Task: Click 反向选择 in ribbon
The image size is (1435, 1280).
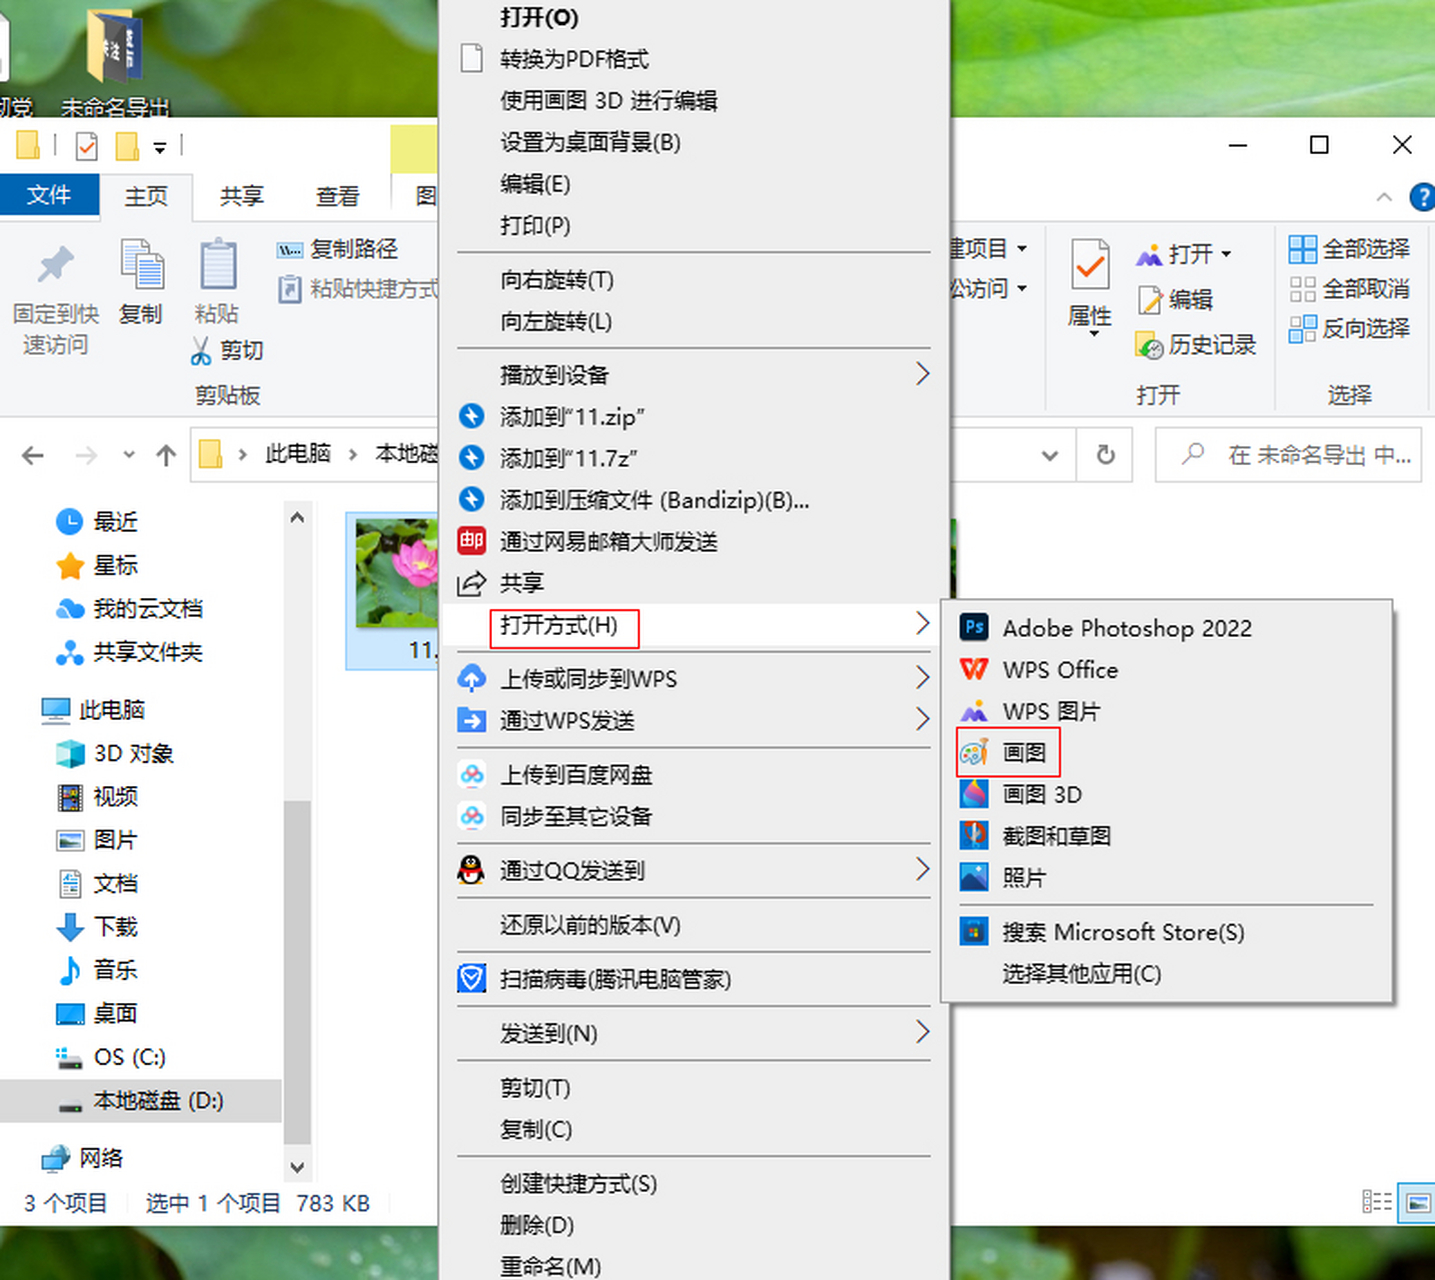Action: pyautogui.click(x=1349, y=328)
